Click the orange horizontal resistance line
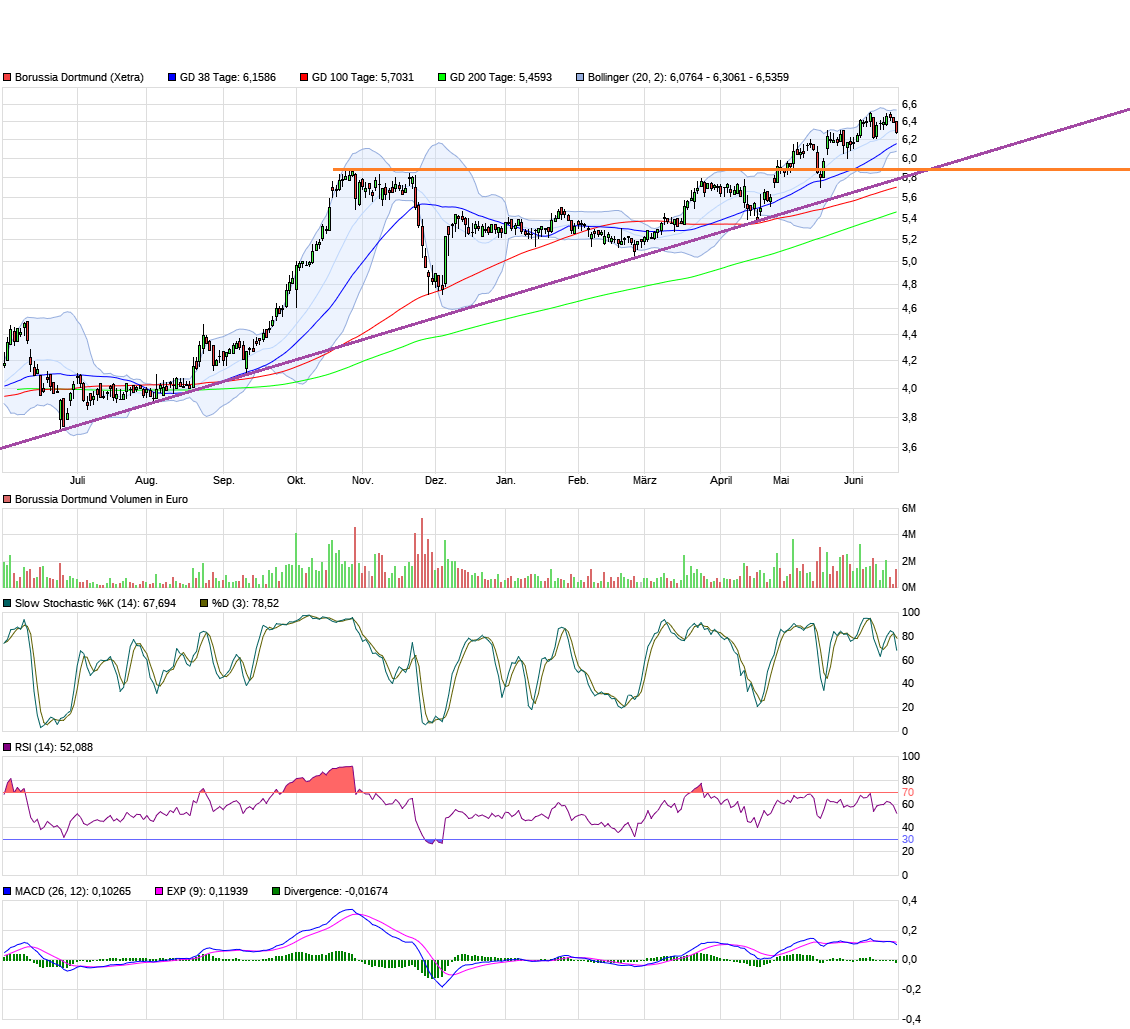This screenshot has width=1130, height=1029. click(x=731, y=170)
